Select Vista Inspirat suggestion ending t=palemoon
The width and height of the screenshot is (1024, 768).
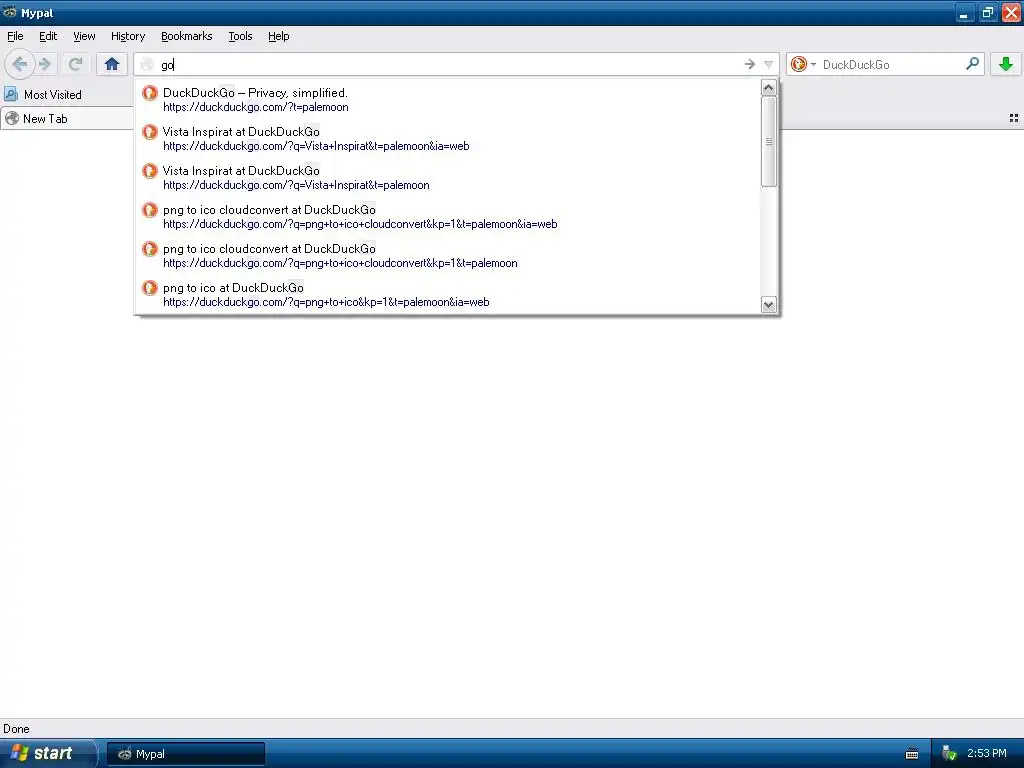tap(447, 178)
